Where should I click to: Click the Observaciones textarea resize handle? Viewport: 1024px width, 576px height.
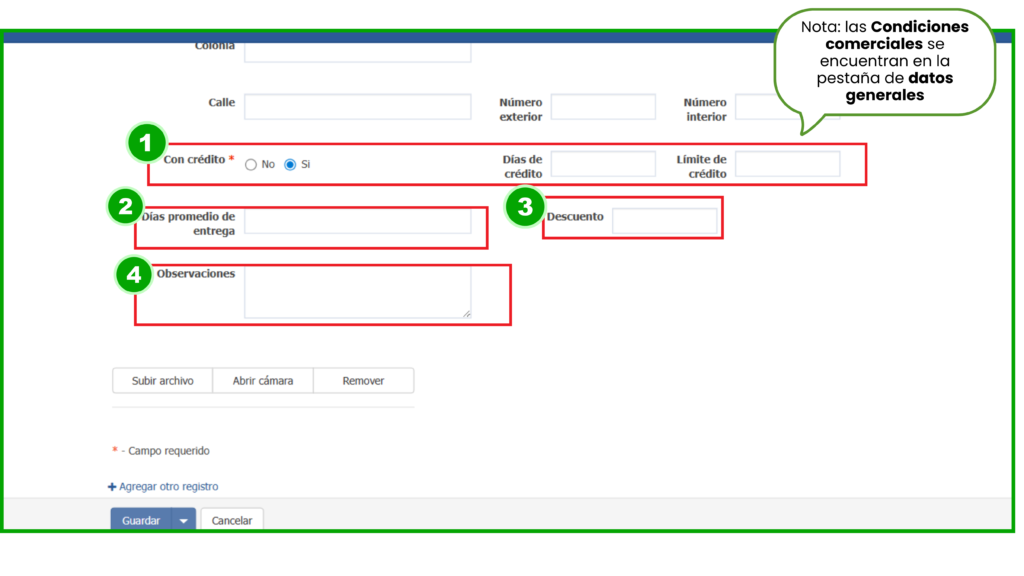pyautogui.click(x=466, y=314)
